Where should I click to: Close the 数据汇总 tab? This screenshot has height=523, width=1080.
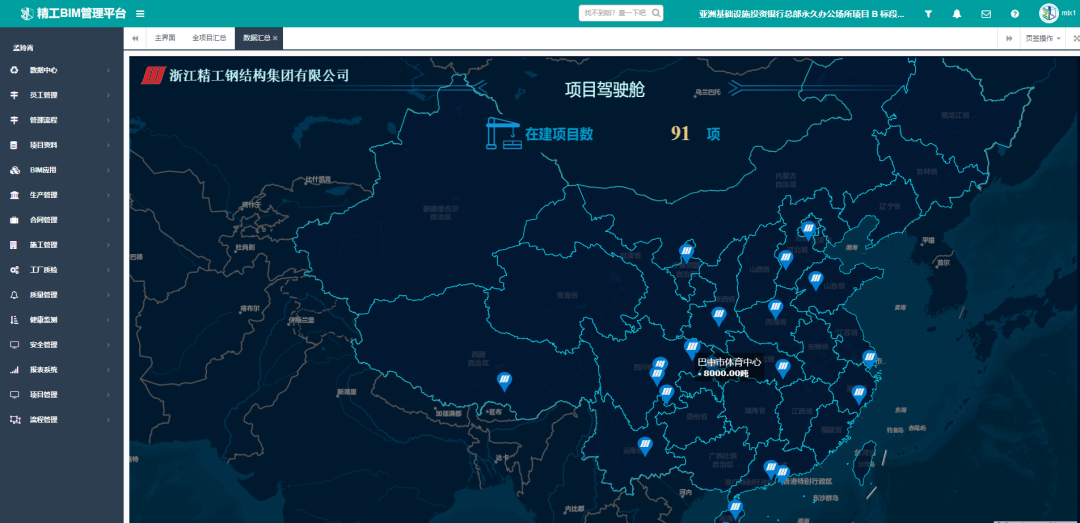click(x=276, y=39)
